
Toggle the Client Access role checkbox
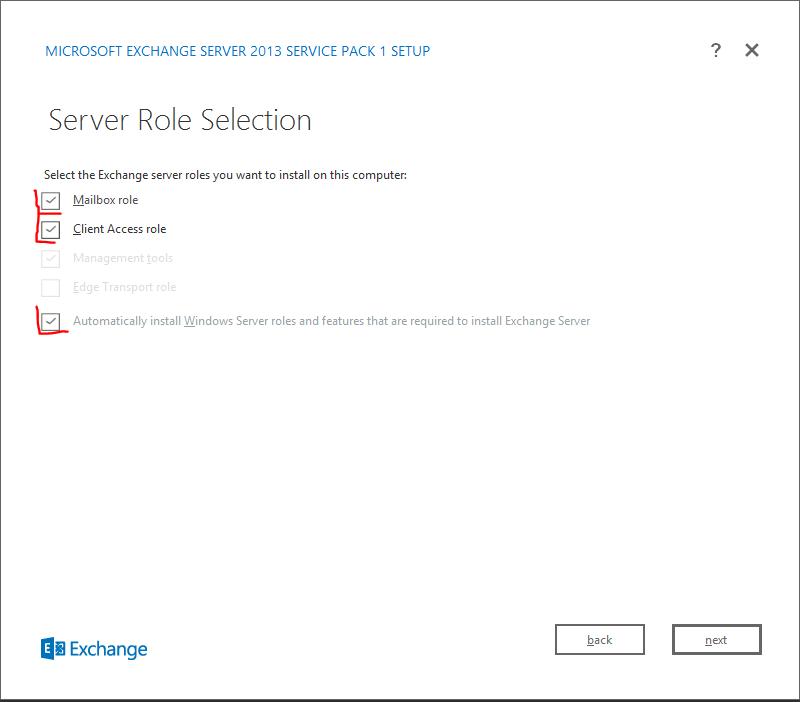point(51,230)
